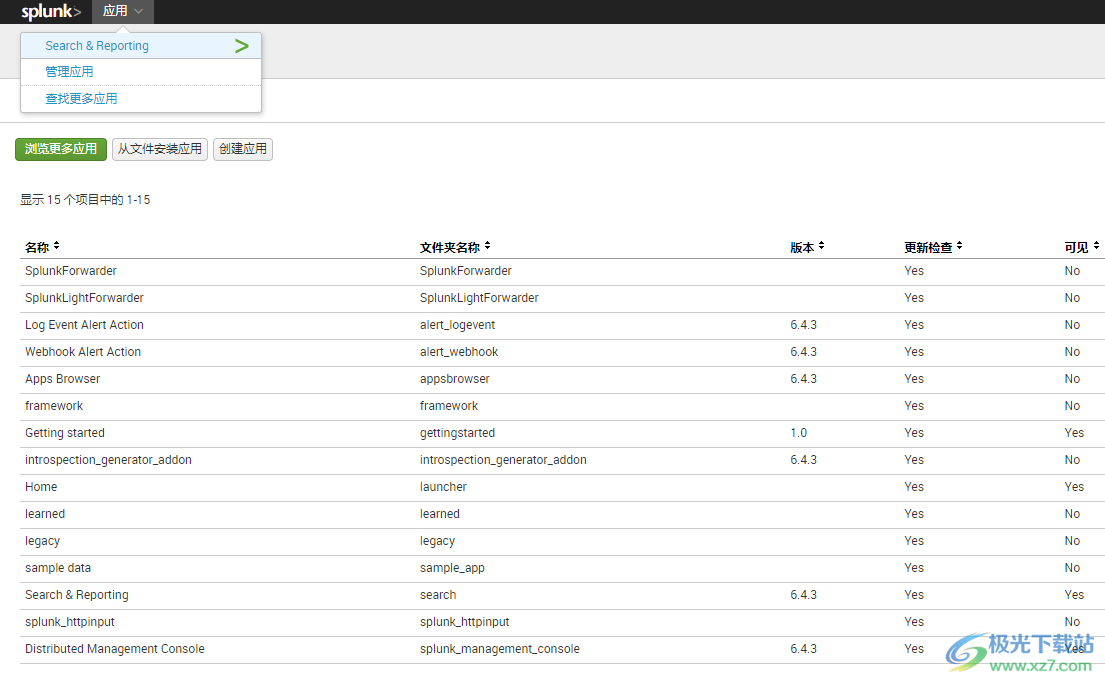This screenshot has width=1105, height=682.
Task: Click the 从文件安装应用 button
Action: 160,149
